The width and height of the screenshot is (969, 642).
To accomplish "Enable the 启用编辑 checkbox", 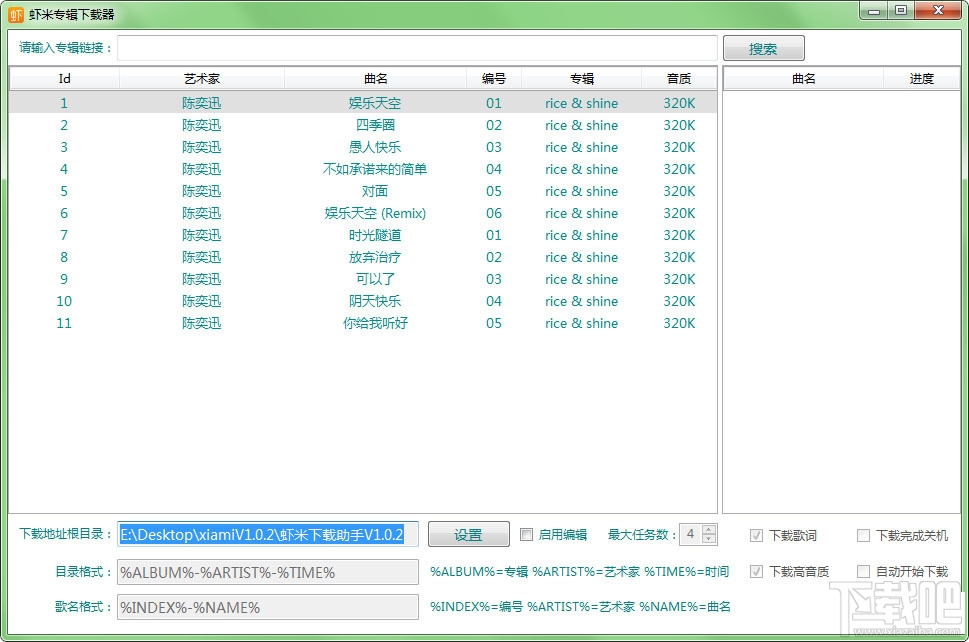I will click(527, 534).
